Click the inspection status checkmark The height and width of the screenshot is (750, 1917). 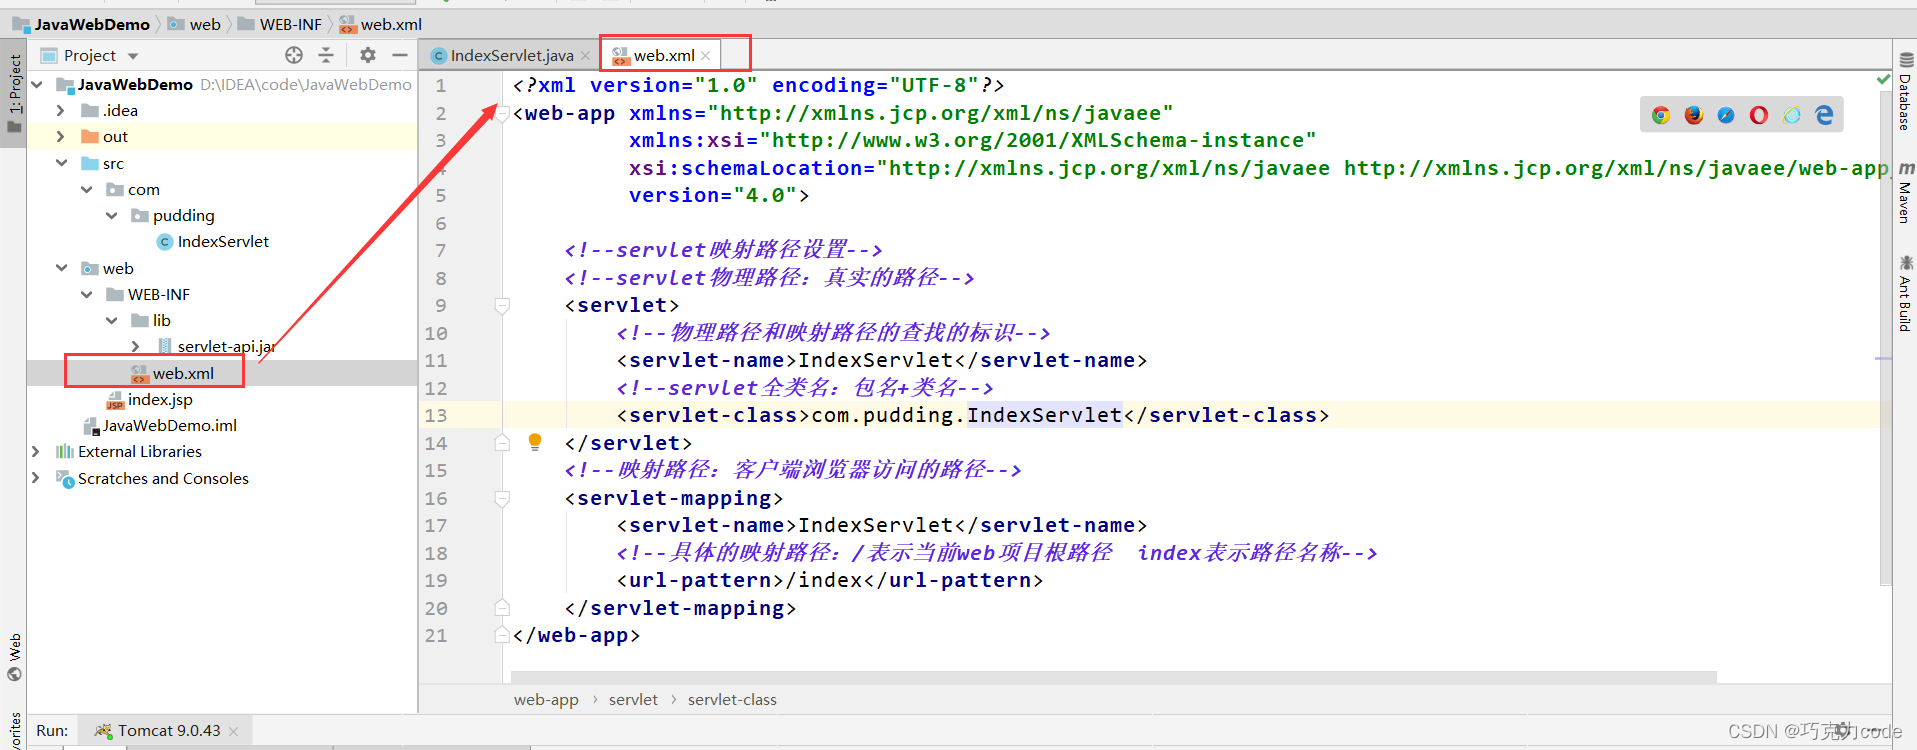click(x=1883, y=79)
